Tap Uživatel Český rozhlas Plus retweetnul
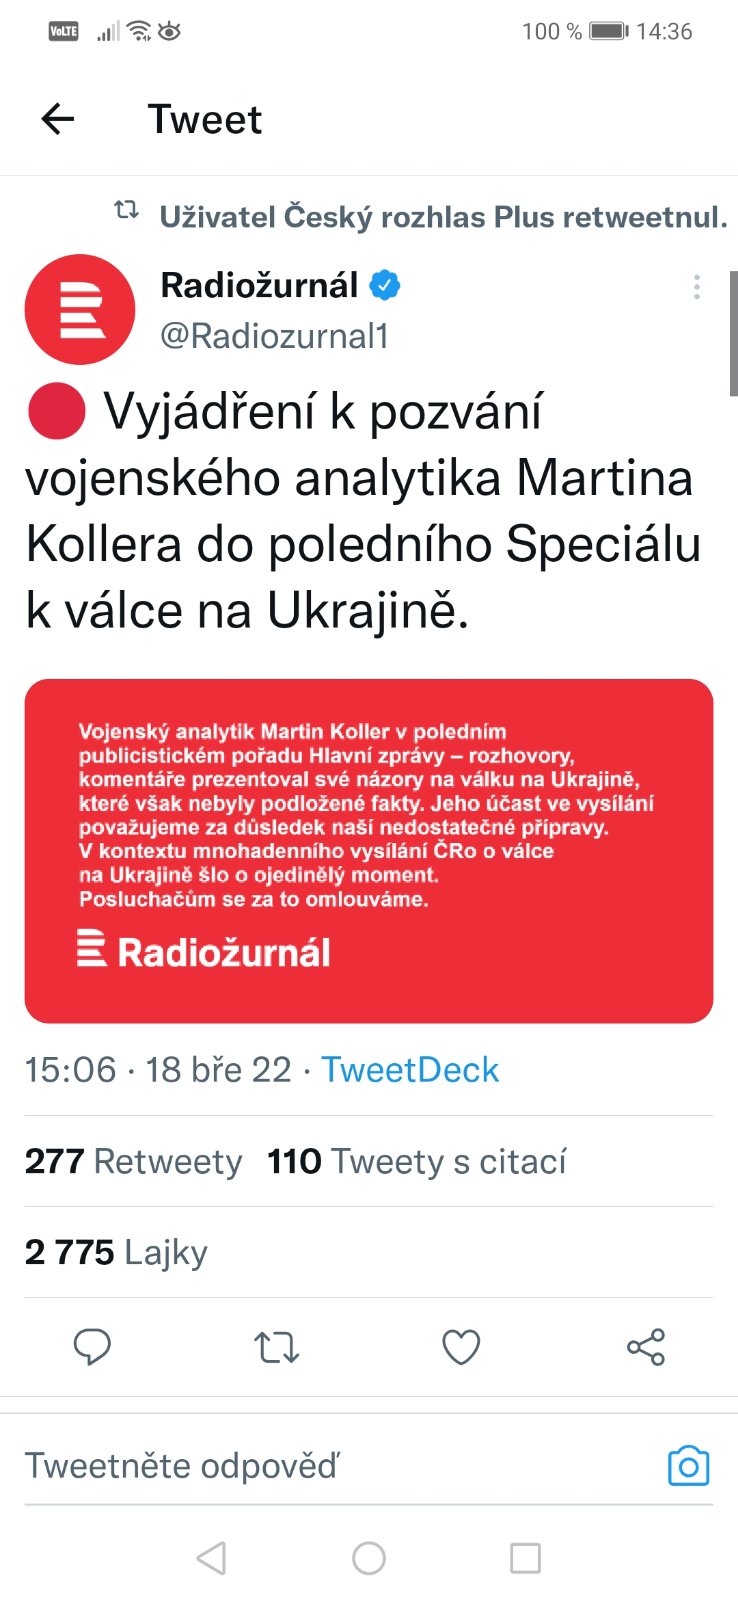The image size is (738, 1600). coord(443,217)
